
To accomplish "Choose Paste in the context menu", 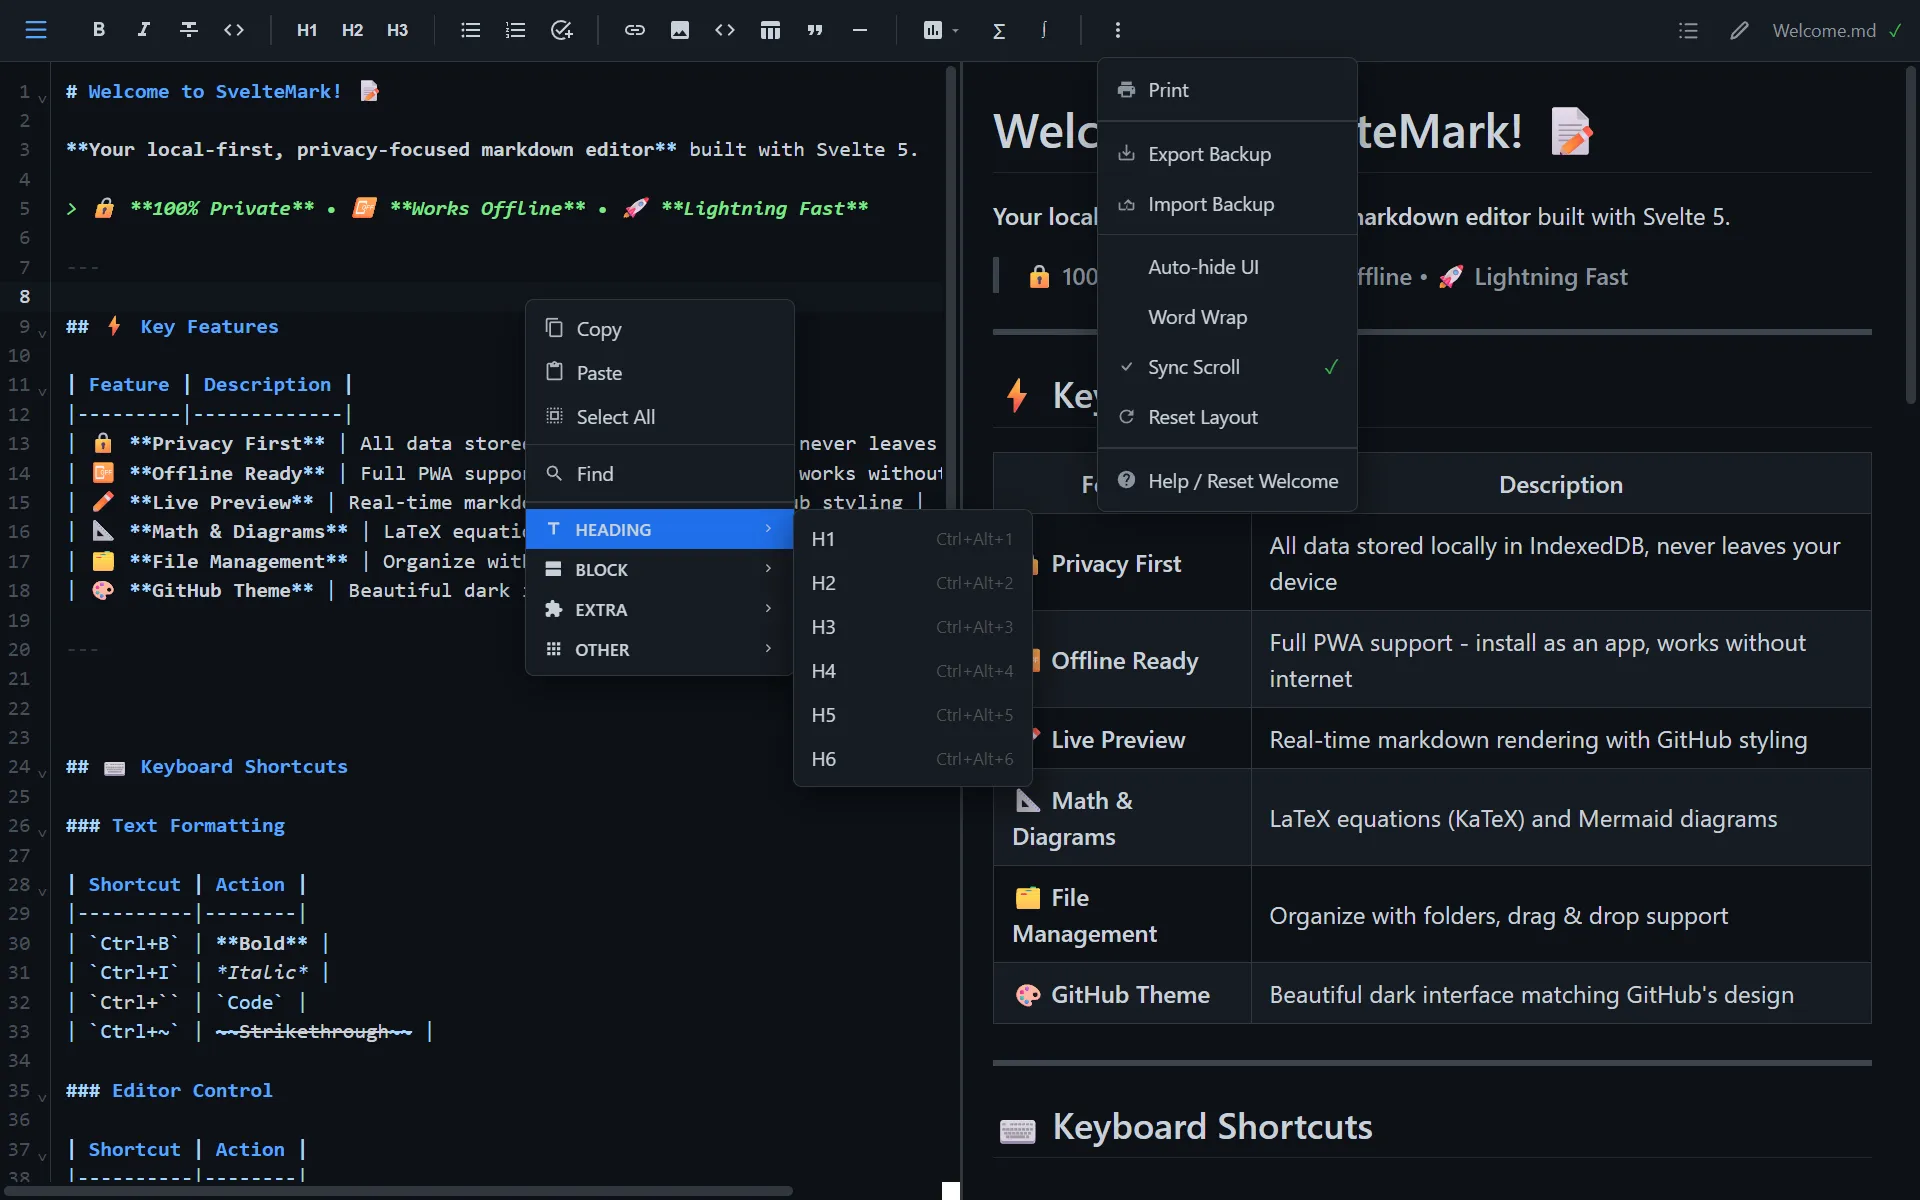I will point(660,373).
